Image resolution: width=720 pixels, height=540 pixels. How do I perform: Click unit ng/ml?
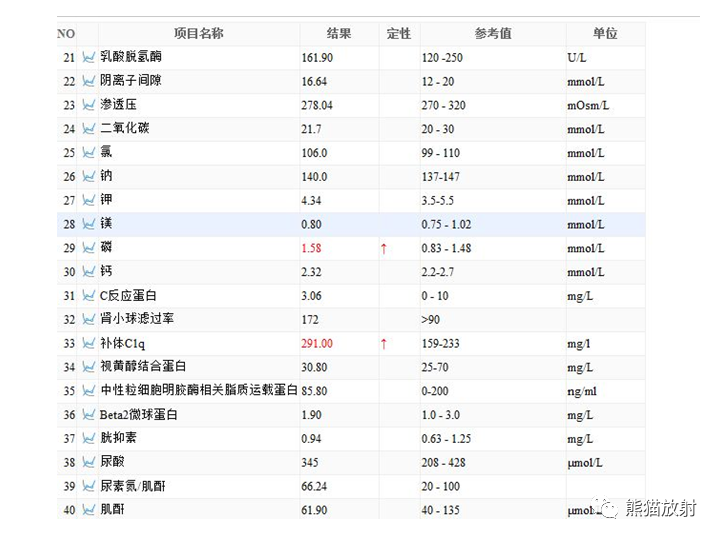coord(582,391)
